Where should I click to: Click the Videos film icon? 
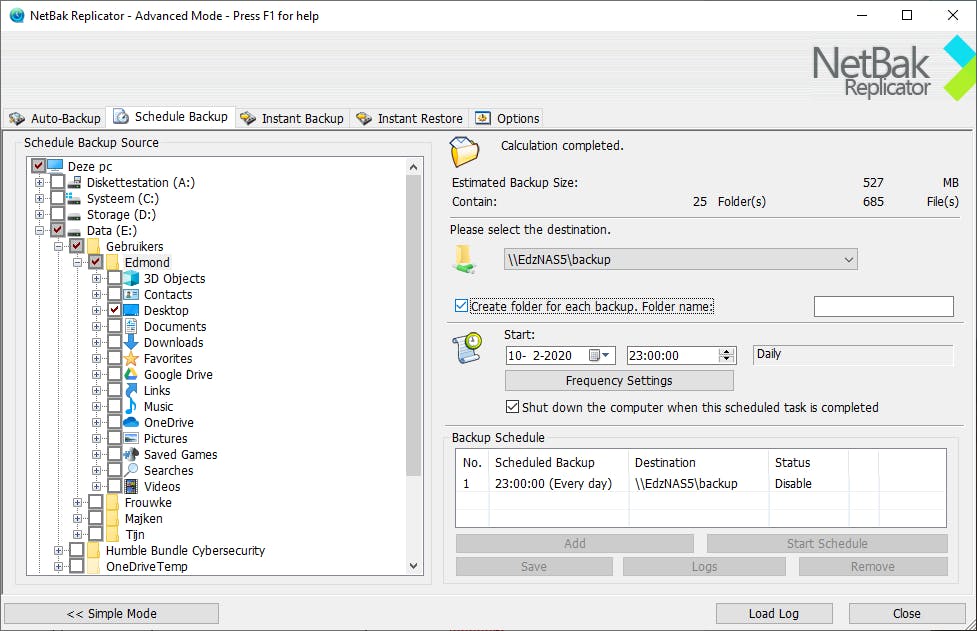[131, 486]
